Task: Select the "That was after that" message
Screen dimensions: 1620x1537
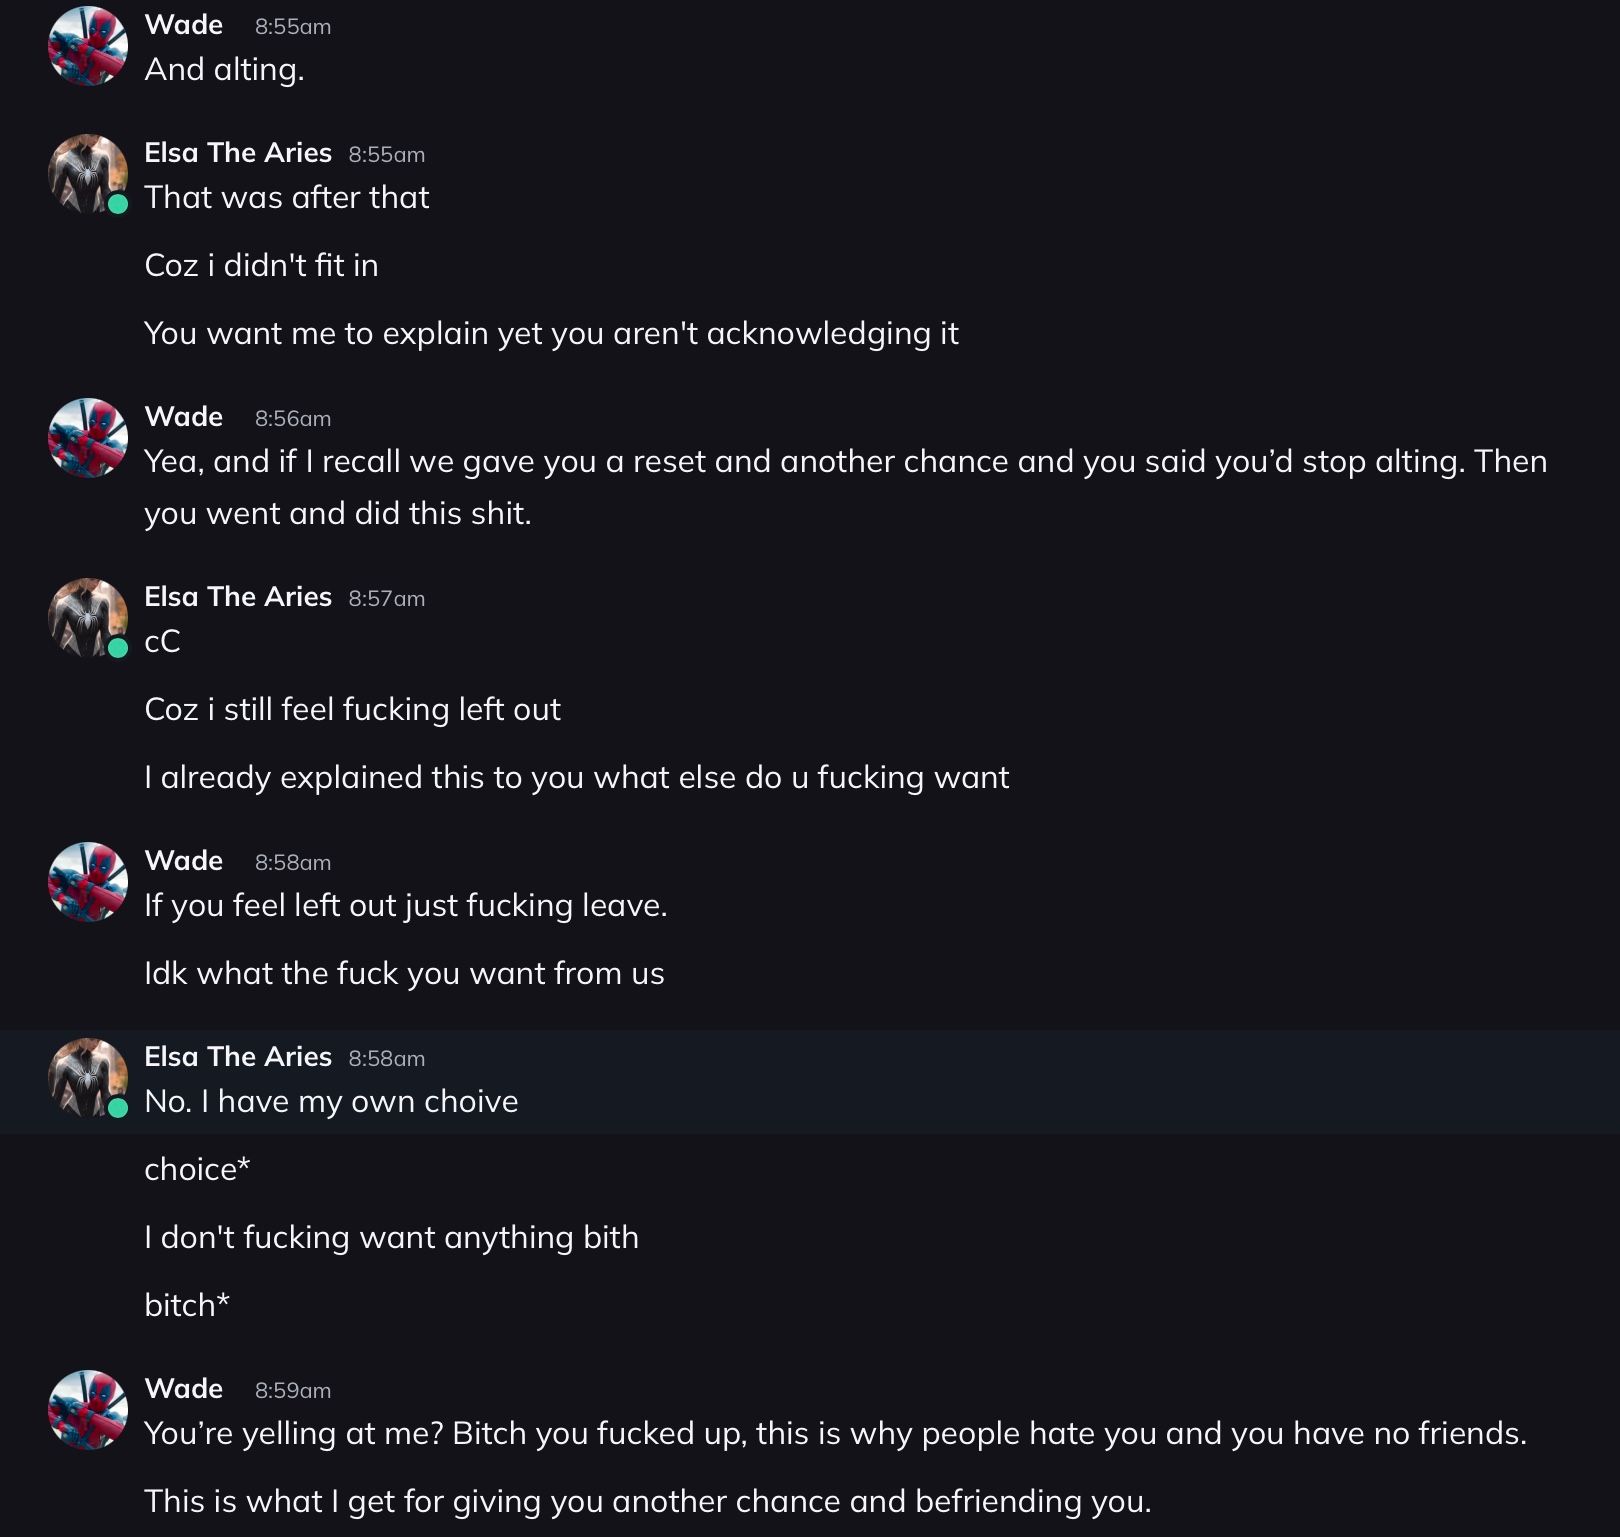Action: click(x=287, y=197)
